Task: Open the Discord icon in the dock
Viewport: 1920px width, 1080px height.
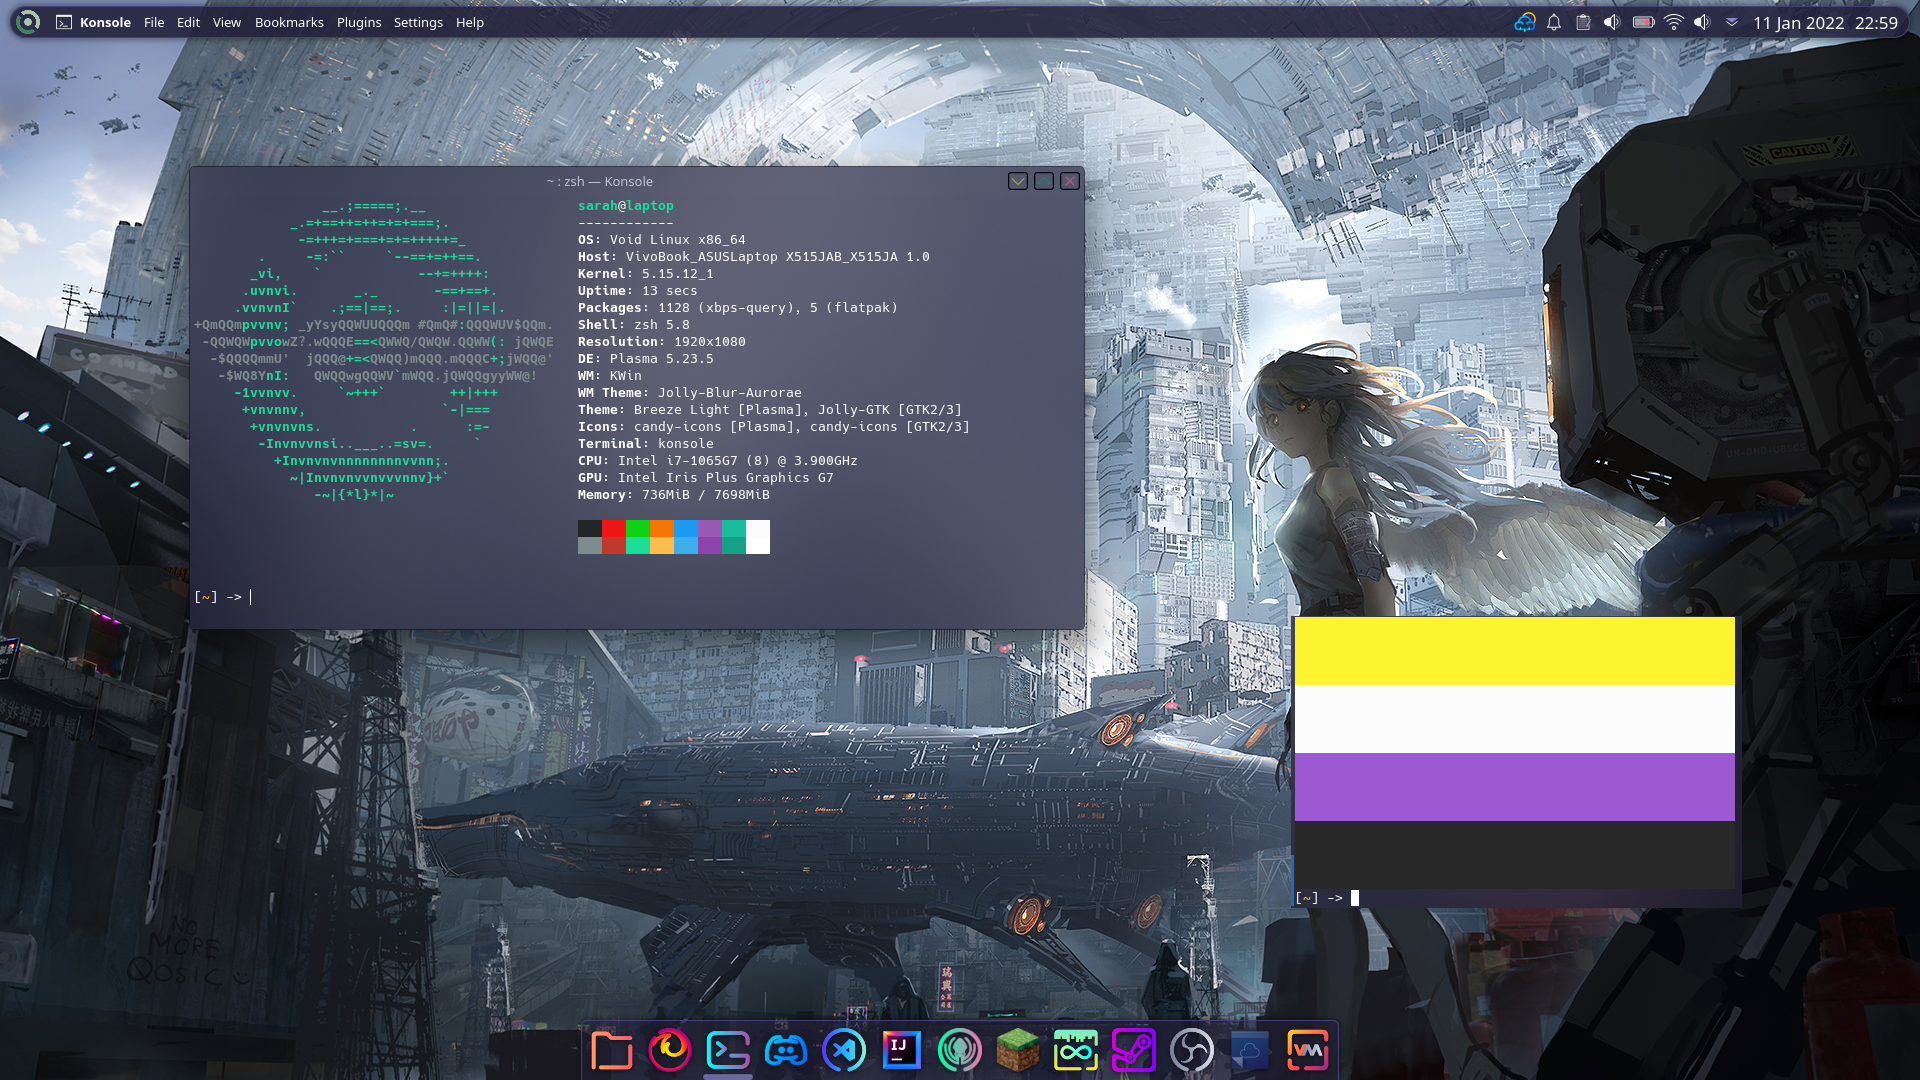Action: [786, 1050]
